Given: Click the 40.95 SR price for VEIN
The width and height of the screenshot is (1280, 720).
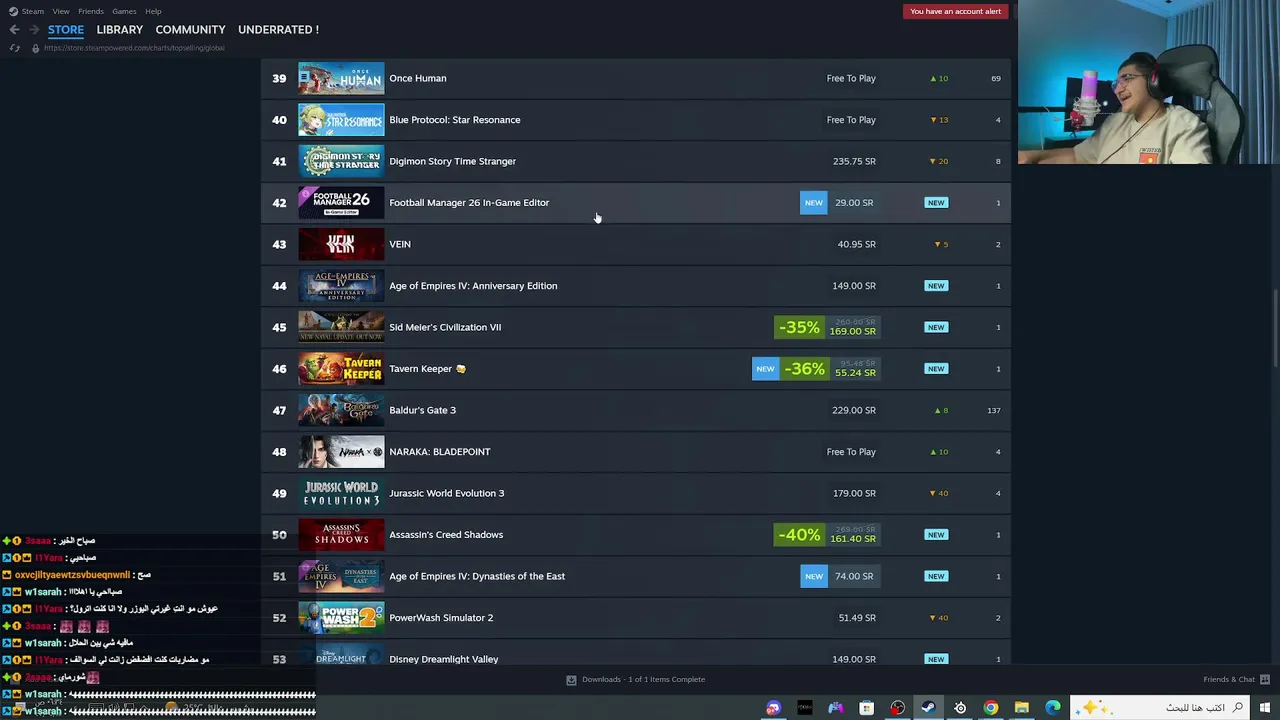Looking at the screenshot, I should click(x=856, y=244).
